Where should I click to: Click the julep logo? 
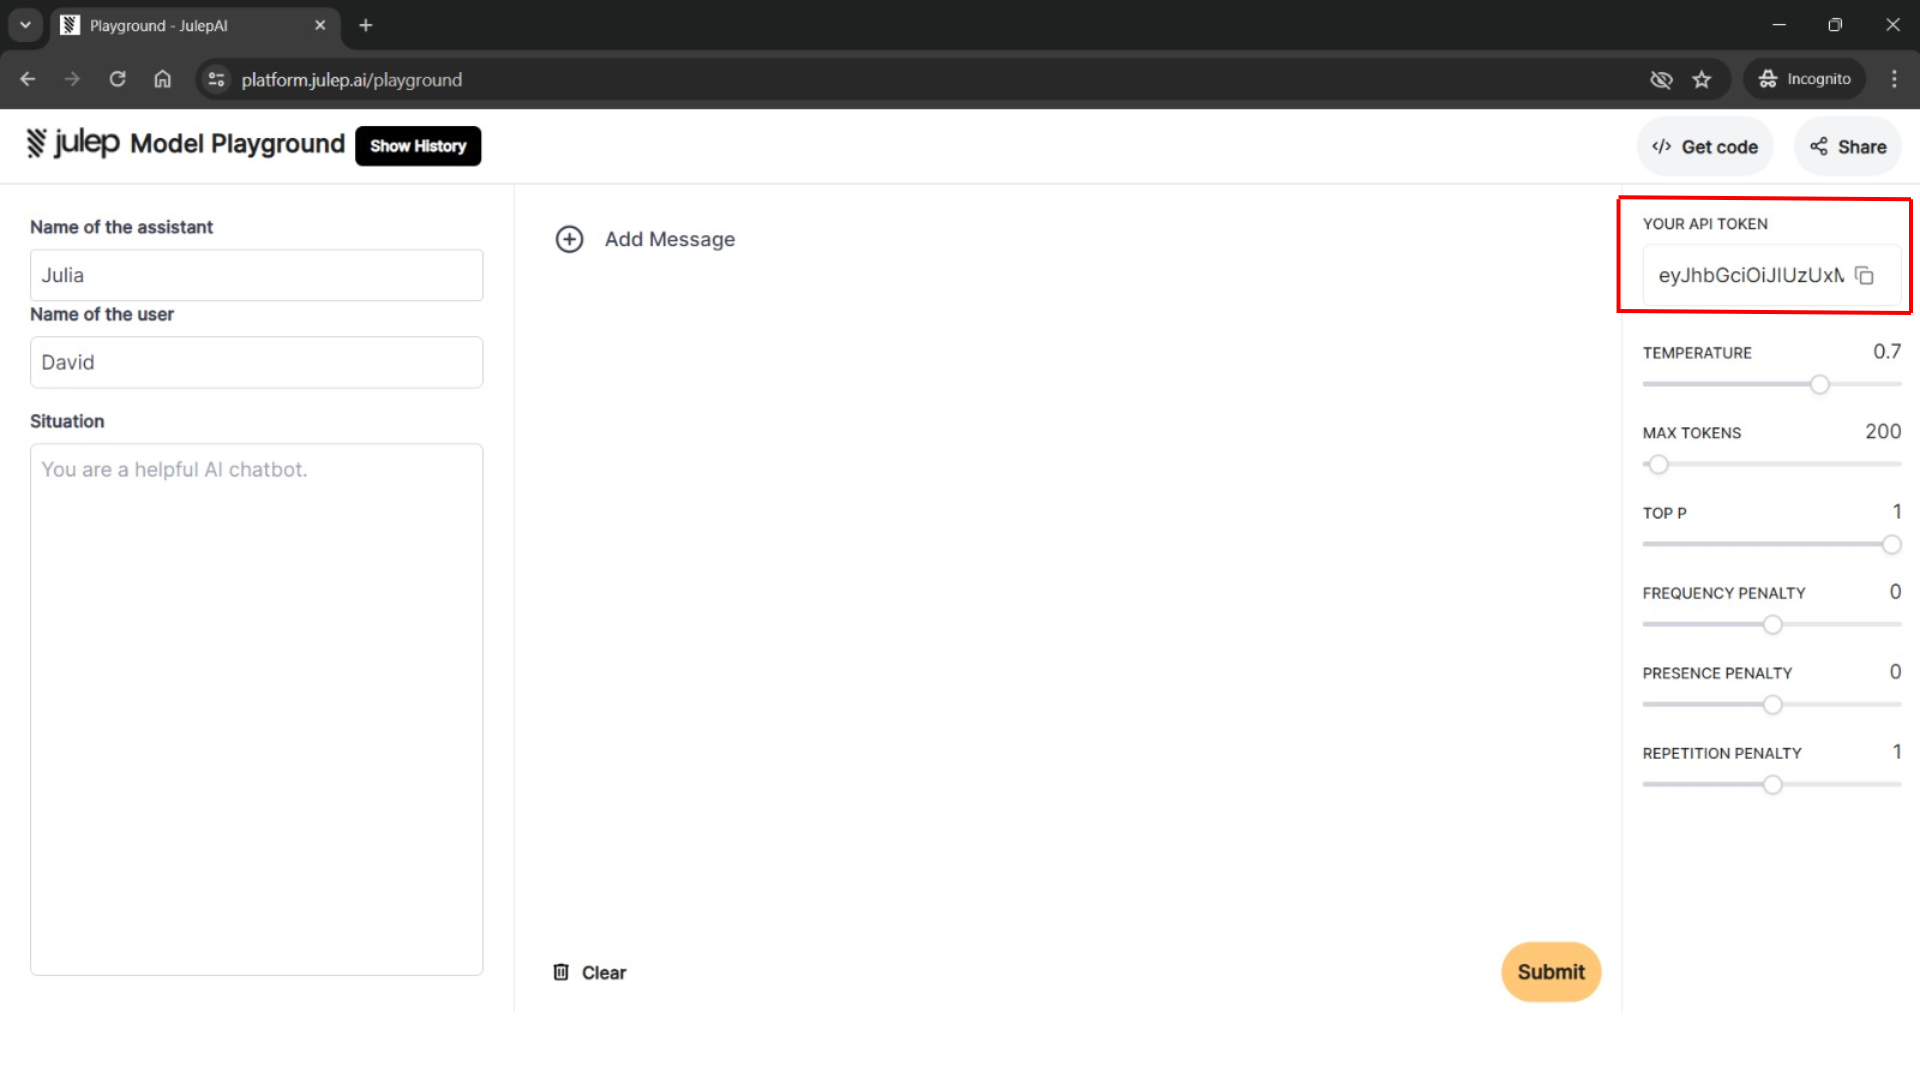37,142
